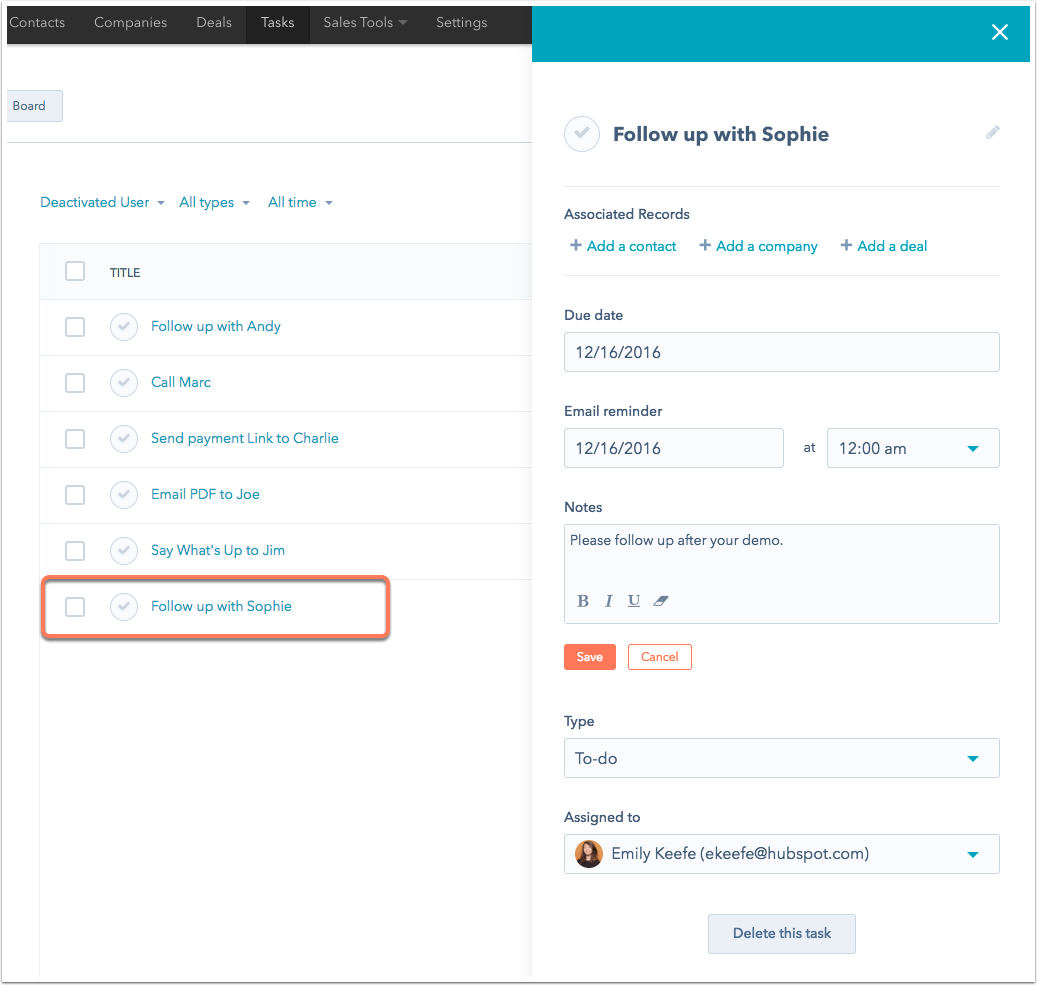Clear formatting with eraser icon in Notes
The width and height of the screenshot is (1037, 985).
click(661, 601)
